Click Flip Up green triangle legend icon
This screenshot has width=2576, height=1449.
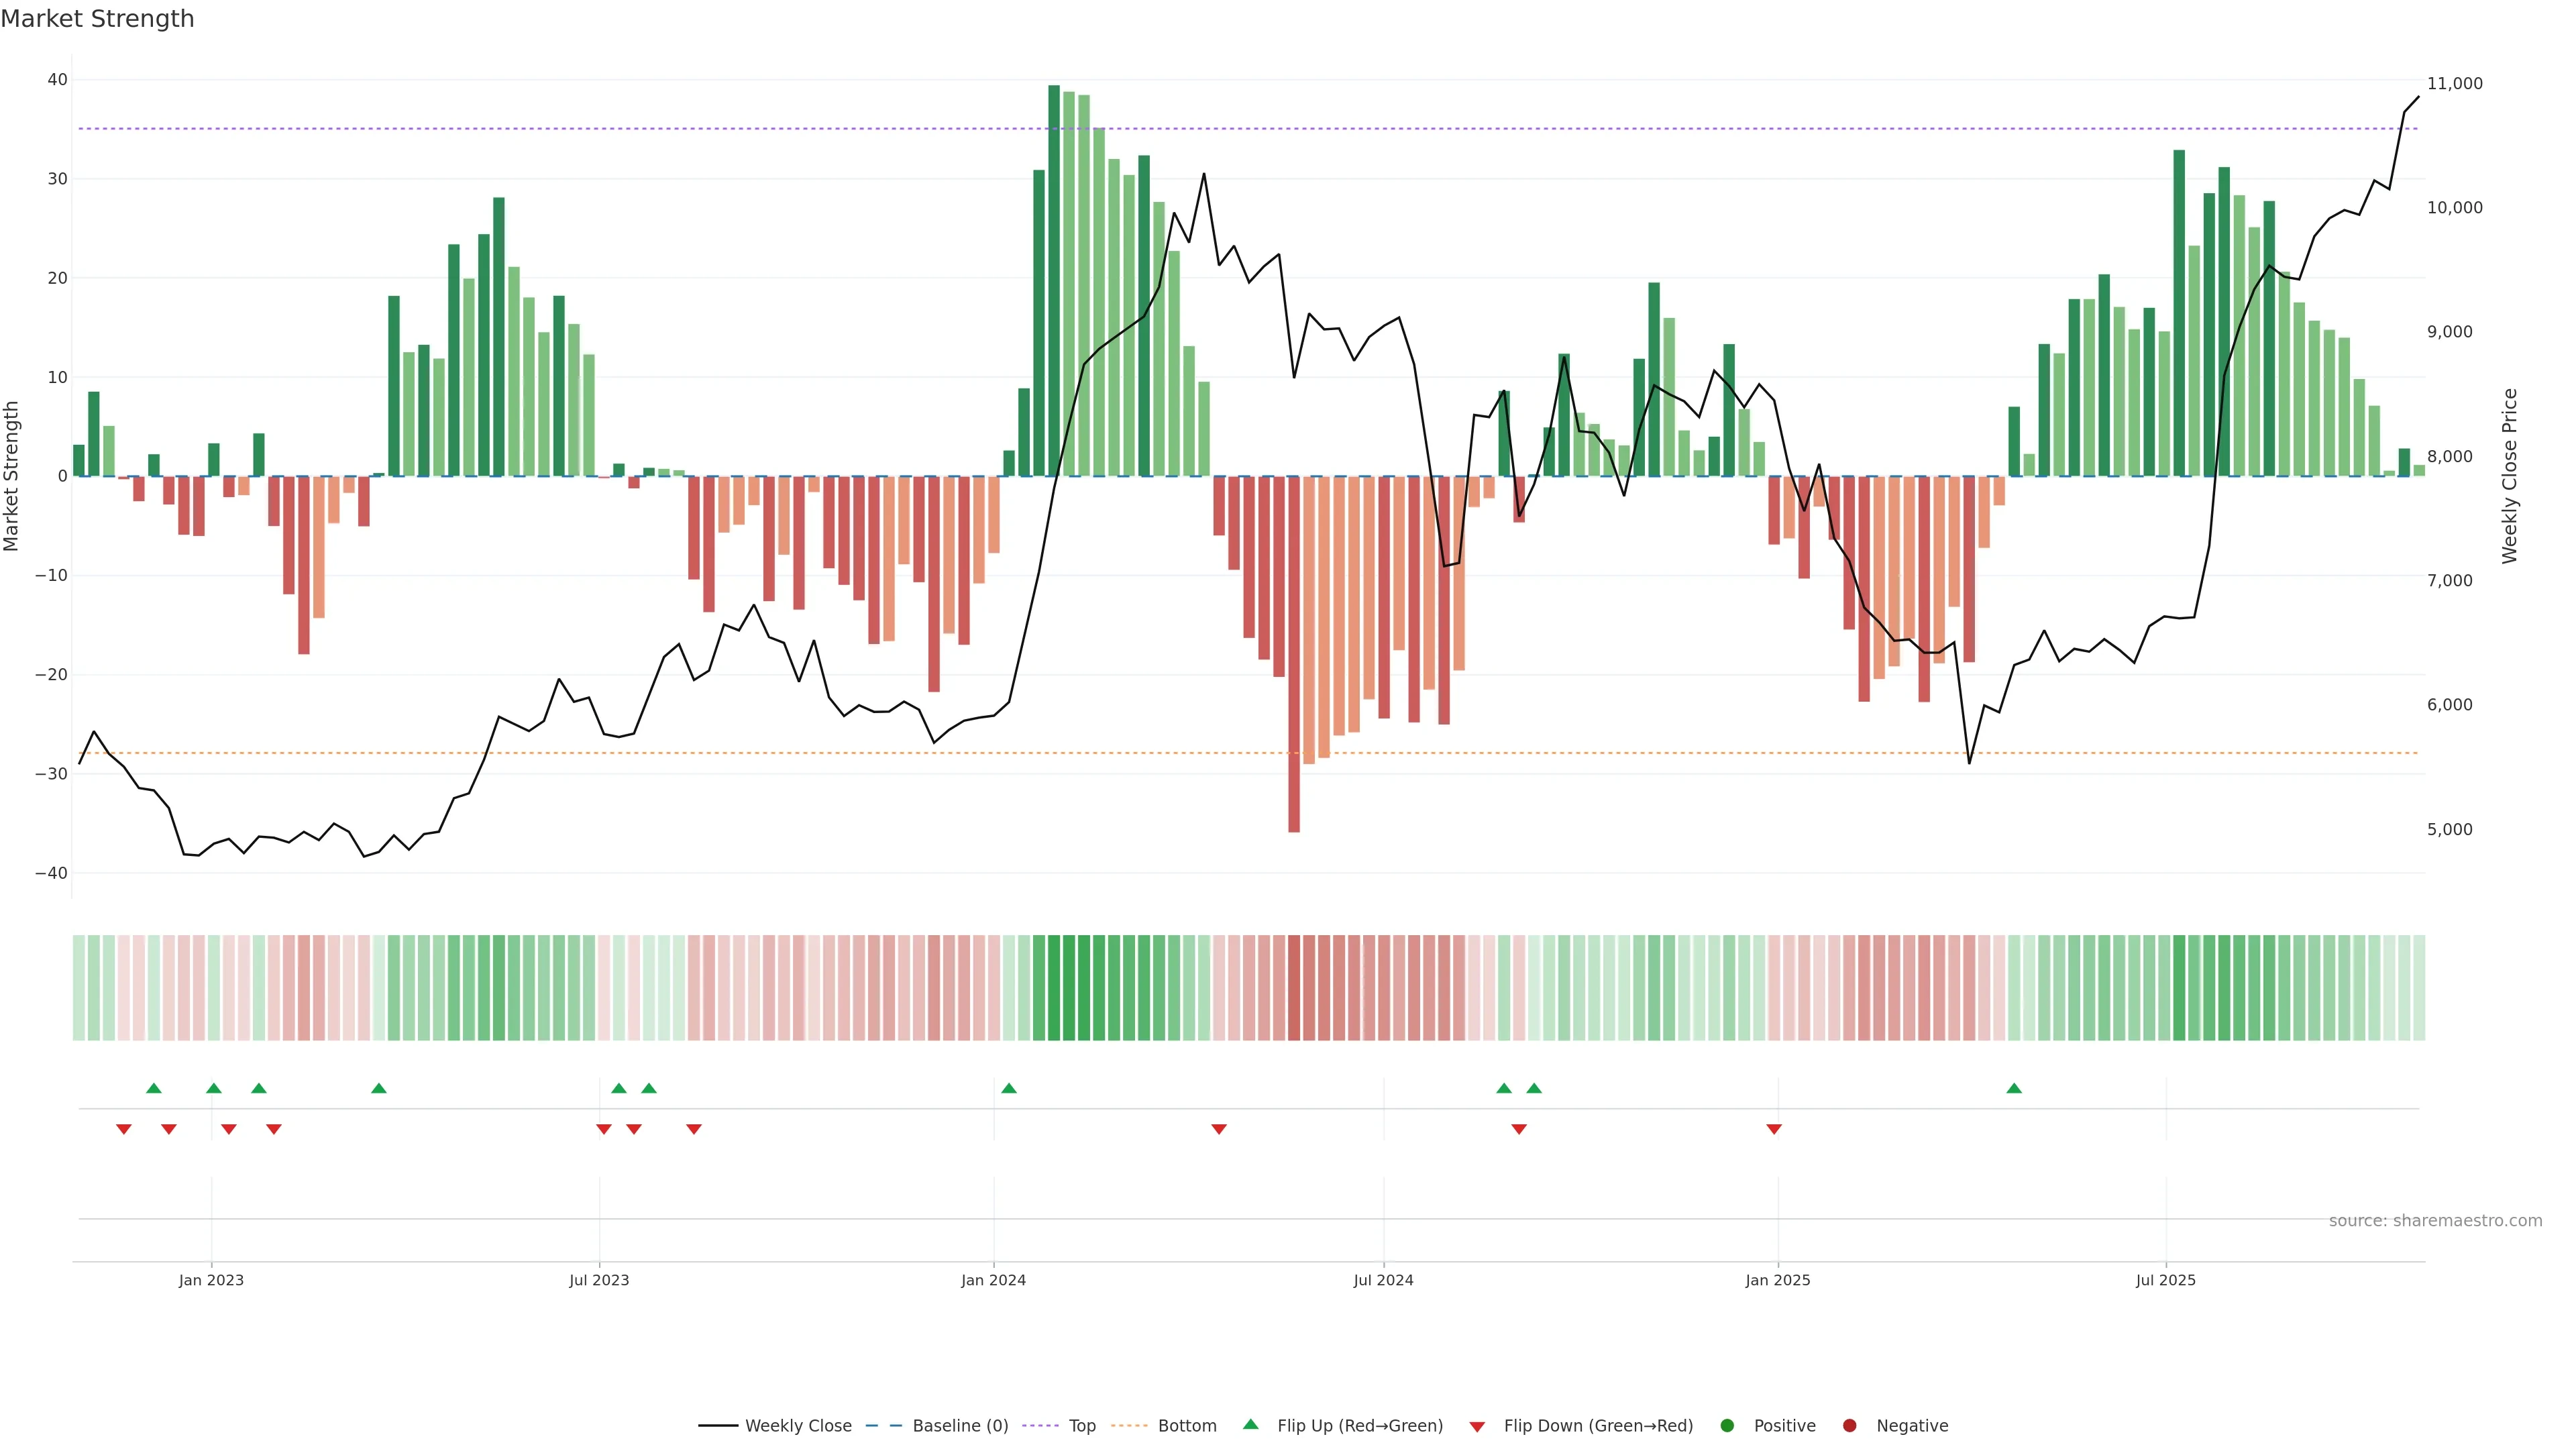point(1250,1424)
